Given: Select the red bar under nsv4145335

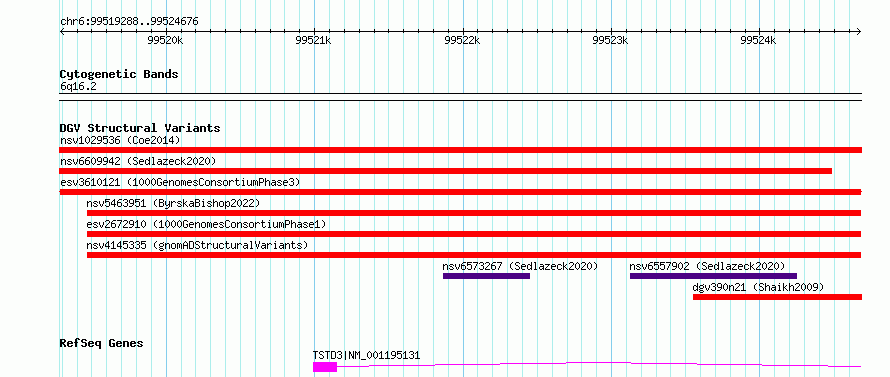Looking at the screenshot, I should pyautogui.click(x=474, y=255).
